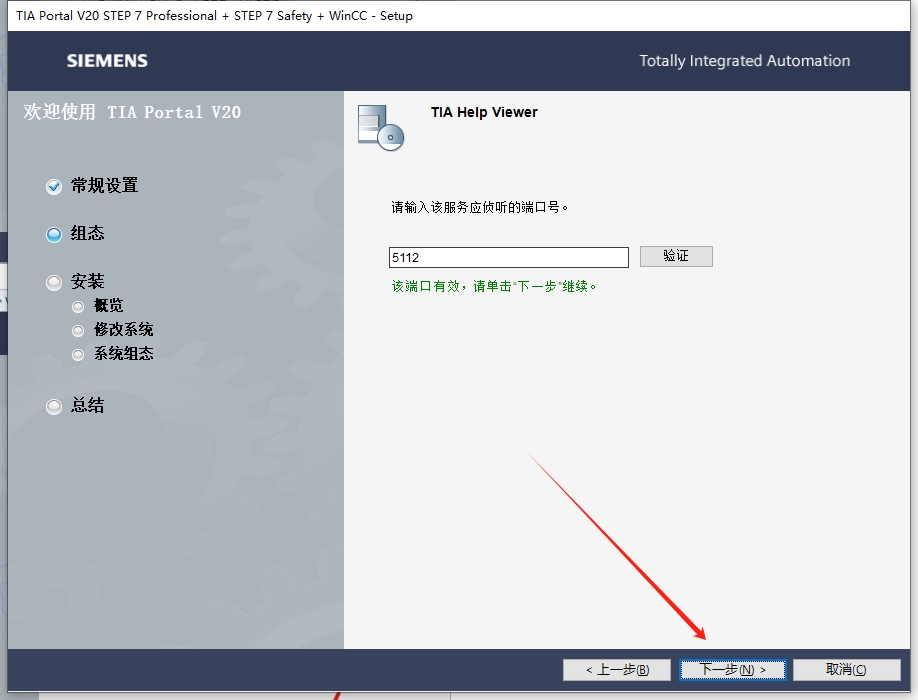918x700 pixels.
Task: Select the 组态 step label
Action: click(x=88, y=233)
